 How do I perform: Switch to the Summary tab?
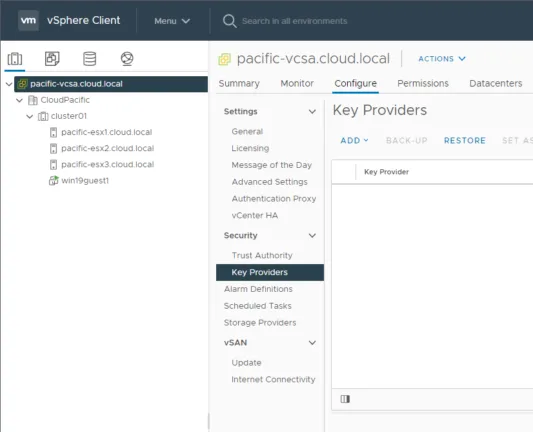coord(239,84)
